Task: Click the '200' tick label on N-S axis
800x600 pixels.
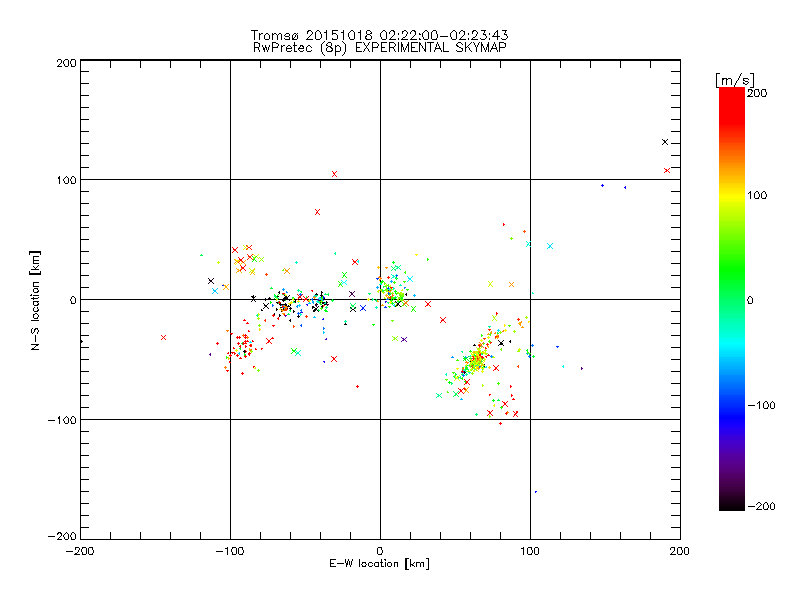Action: click(x=66, y=63)
